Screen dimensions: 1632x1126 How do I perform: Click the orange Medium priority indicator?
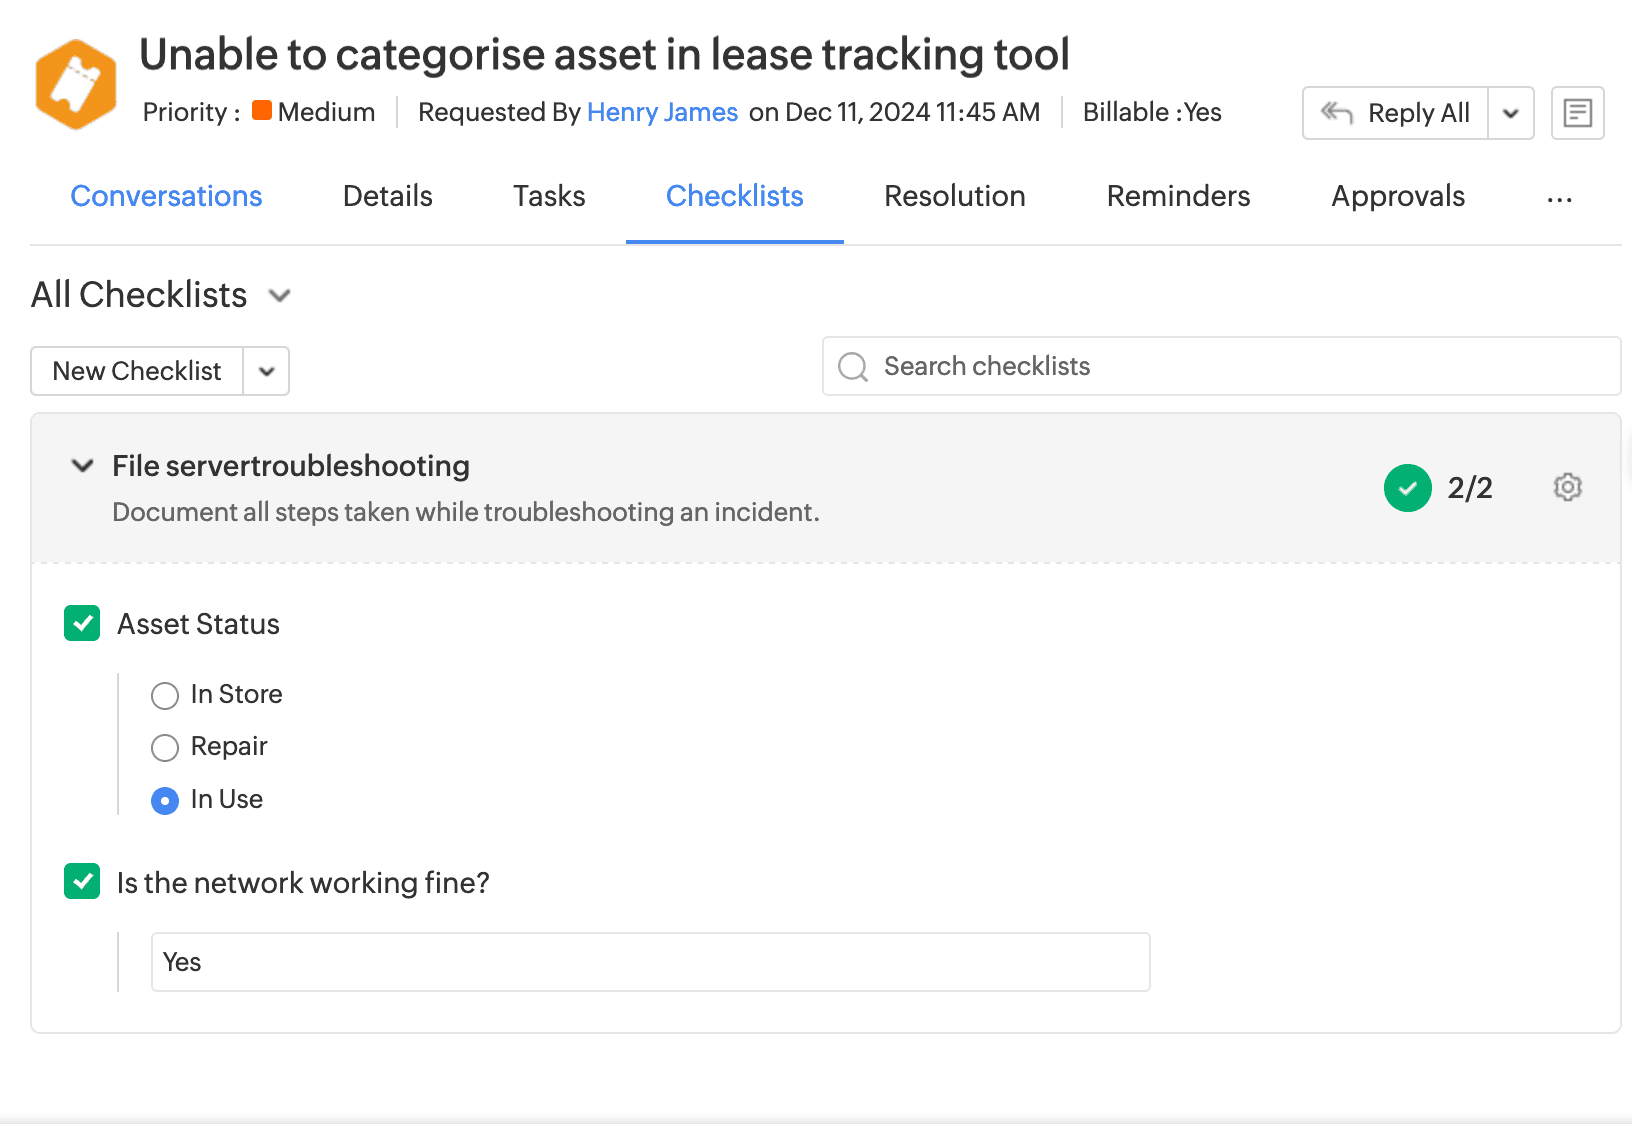click(262, 111)
